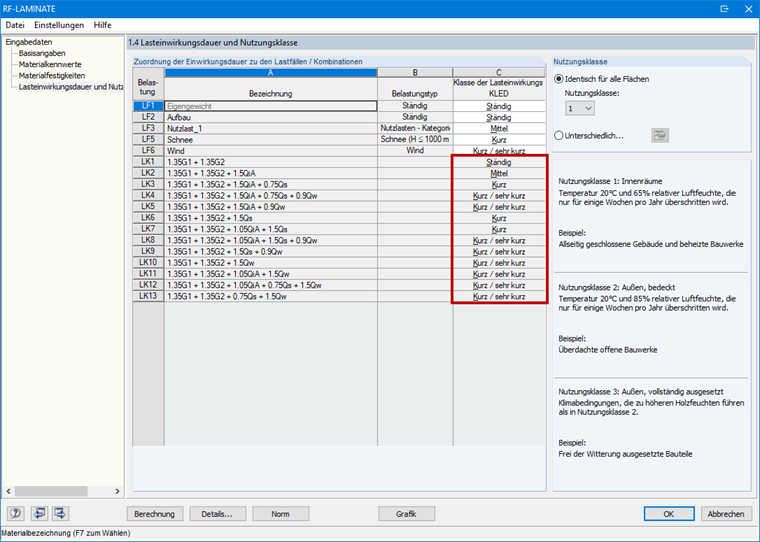Image resolution: width=760 pixels, height=542 pixels.
Task: Click the 'Schnee' designation cell
Action: [x=270, y=140]
